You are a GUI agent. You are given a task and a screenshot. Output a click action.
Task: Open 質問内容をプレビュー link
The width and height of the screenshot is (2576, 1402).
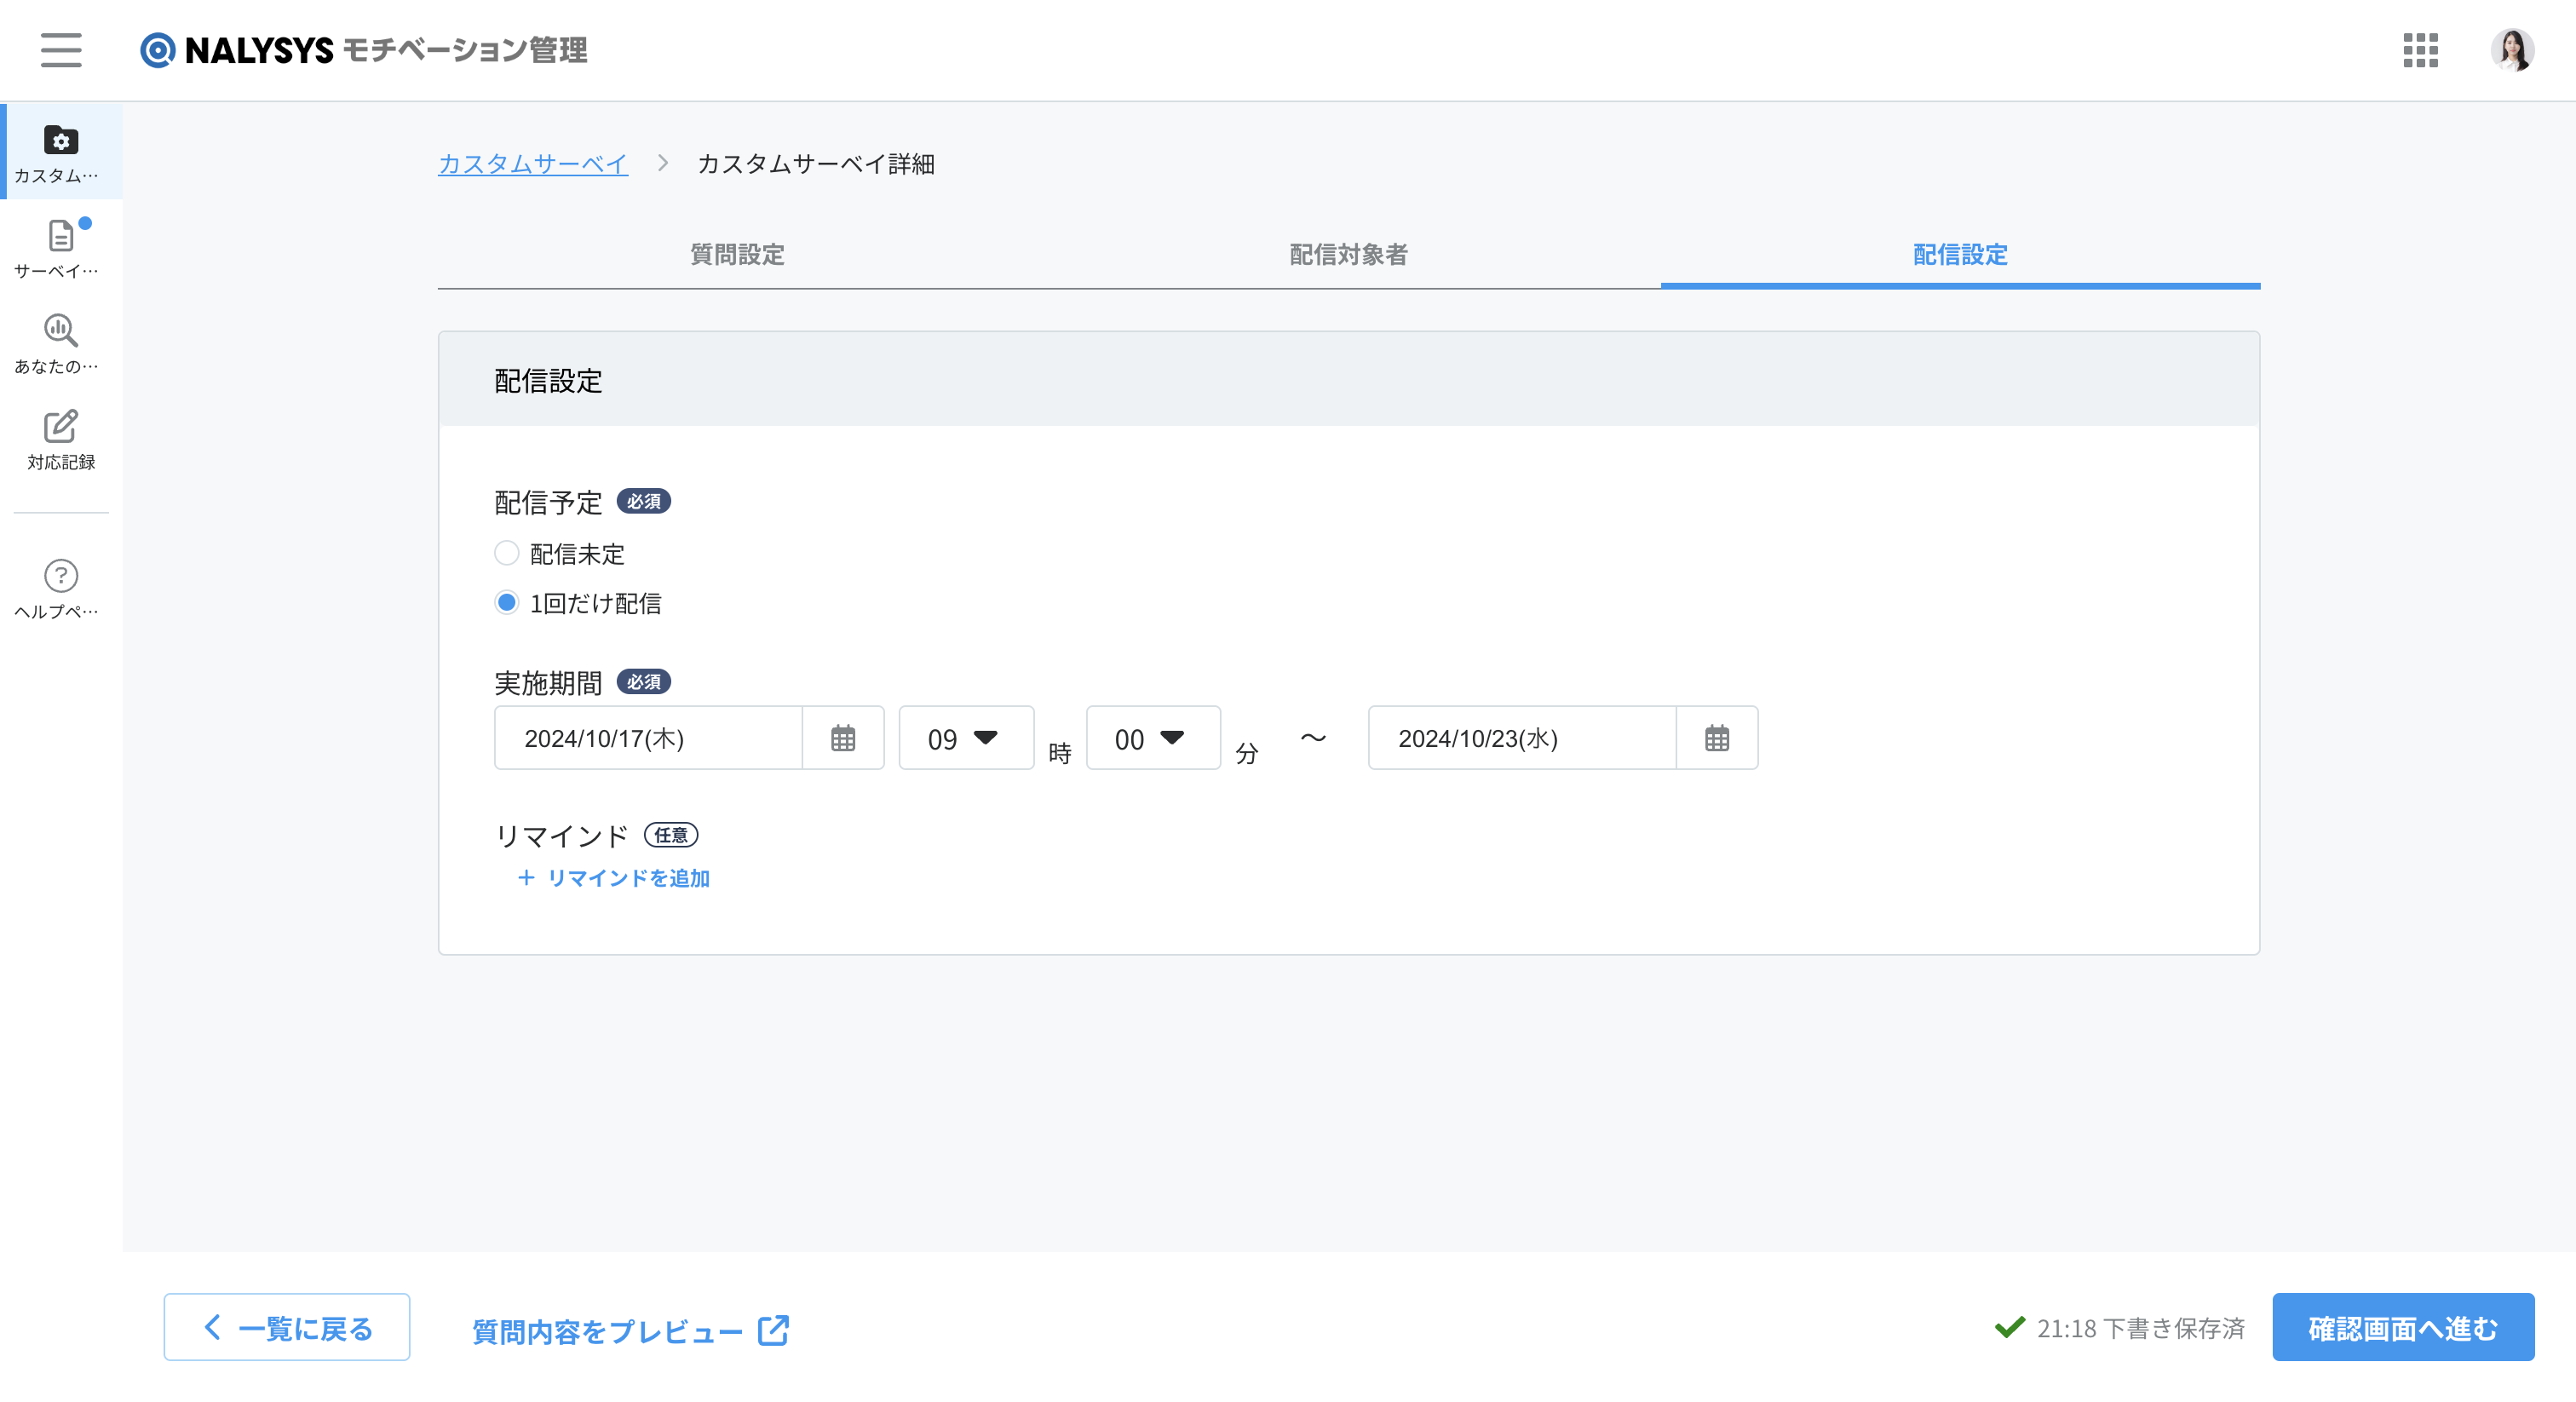point(630,1330)
